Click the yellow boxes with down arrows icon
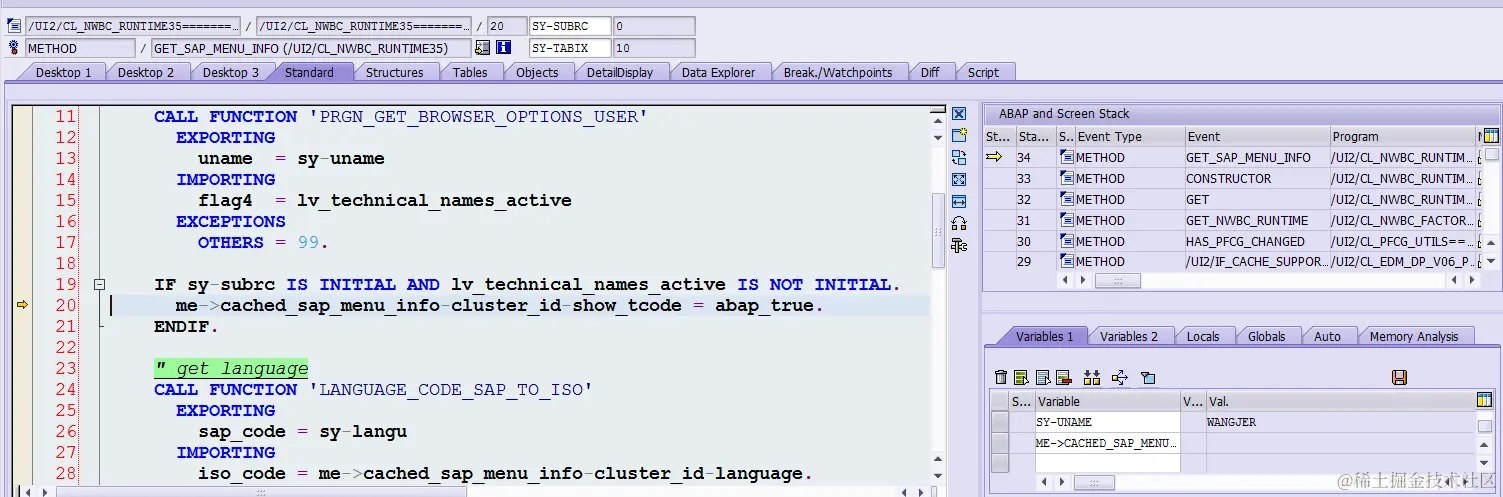Image resolution: width=1503 pixels, height=497 pixels. 1092,377
